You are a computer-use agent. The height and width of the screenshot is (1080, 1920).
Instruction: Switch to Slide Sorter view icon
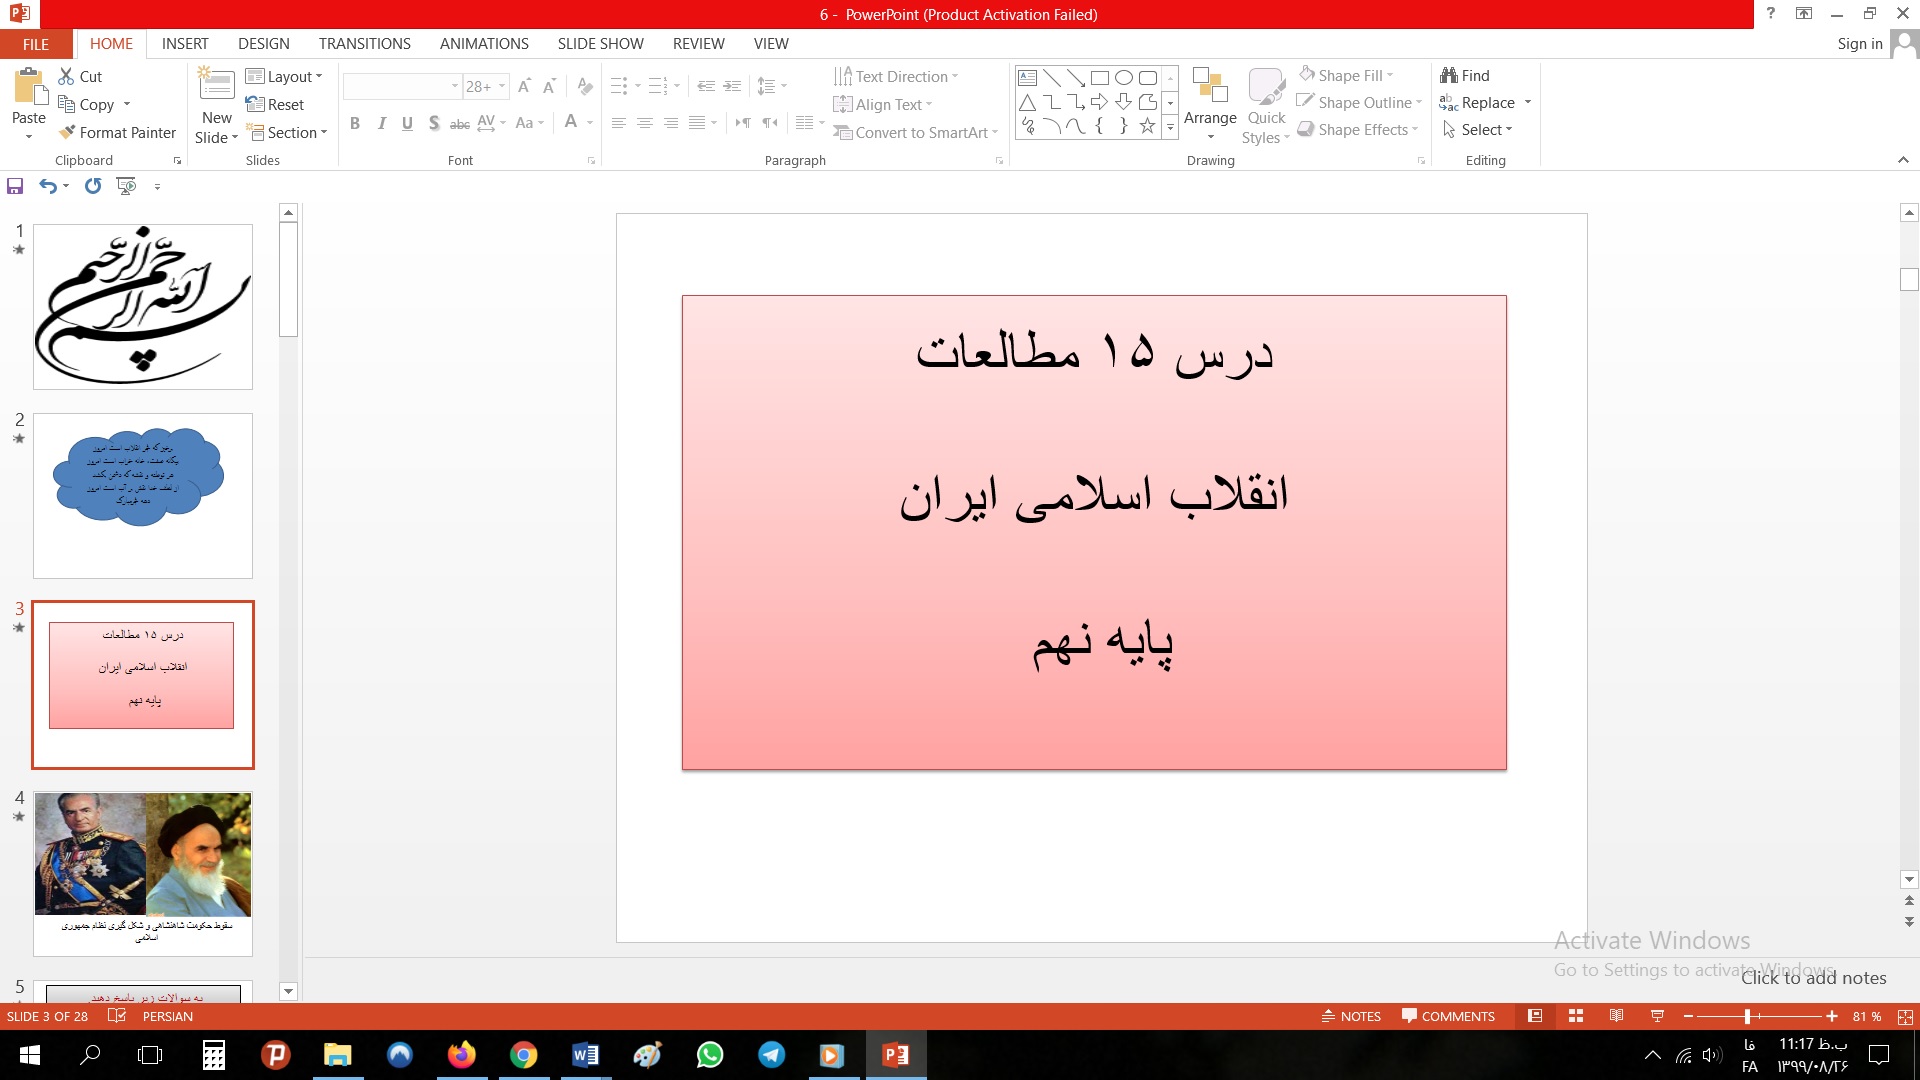[1576, 1016]
